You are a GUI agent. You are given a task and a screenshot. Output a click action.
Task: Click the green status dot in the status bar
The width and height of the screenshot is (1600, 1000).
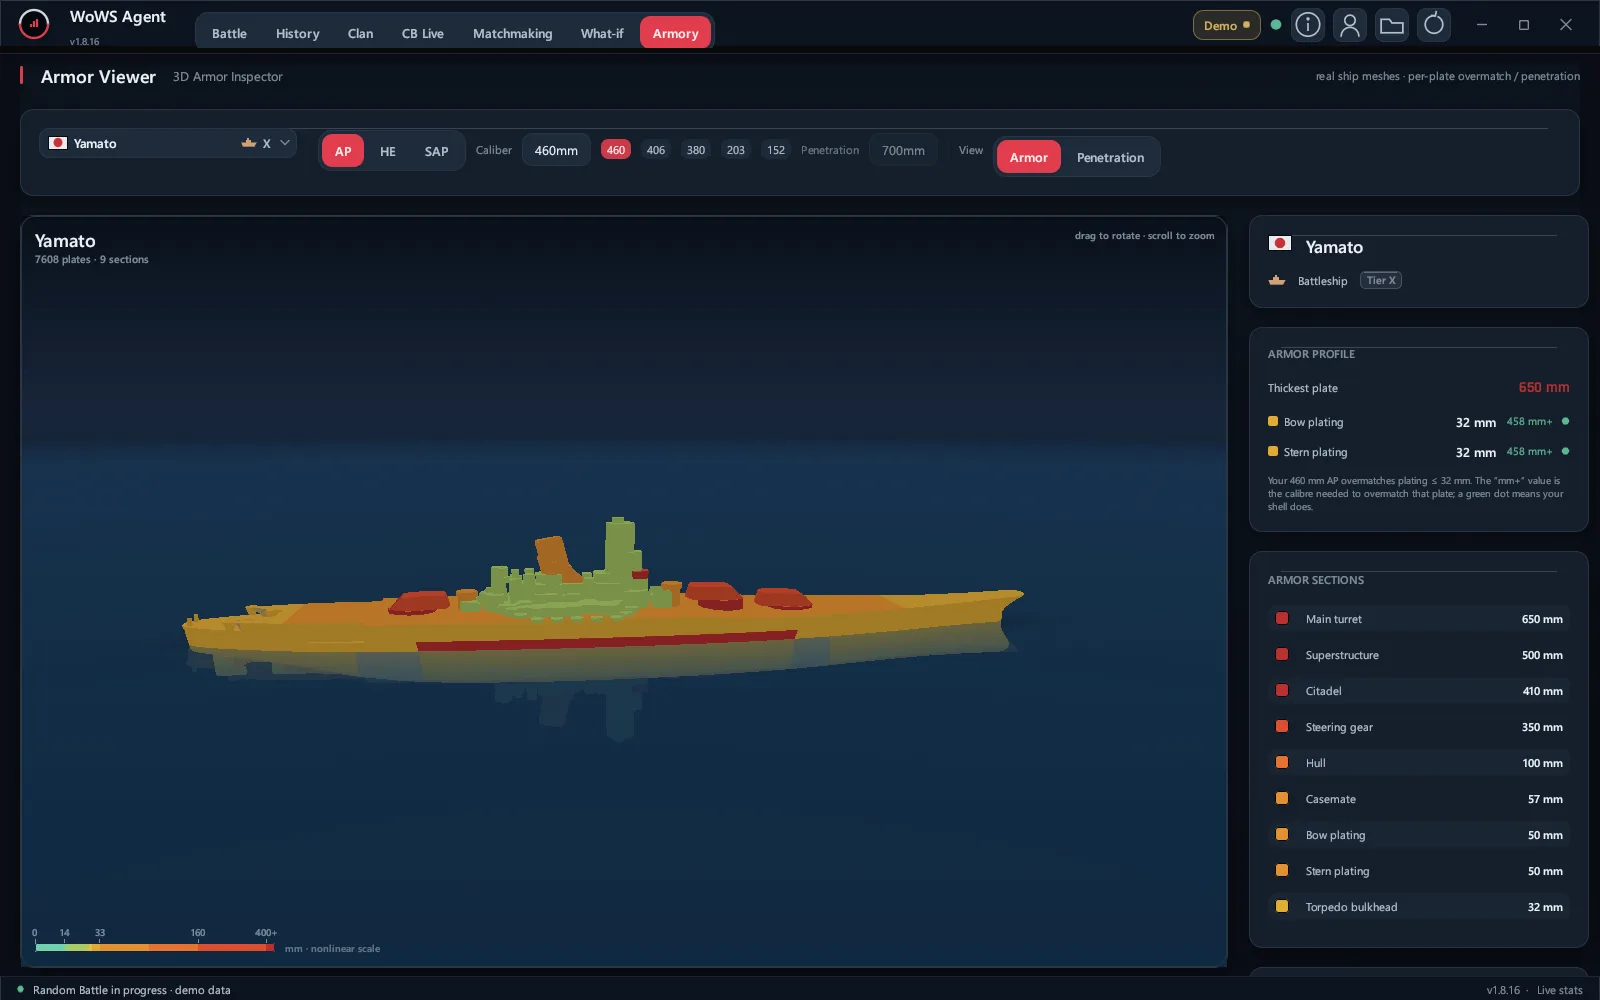click(x=20, y=989)
